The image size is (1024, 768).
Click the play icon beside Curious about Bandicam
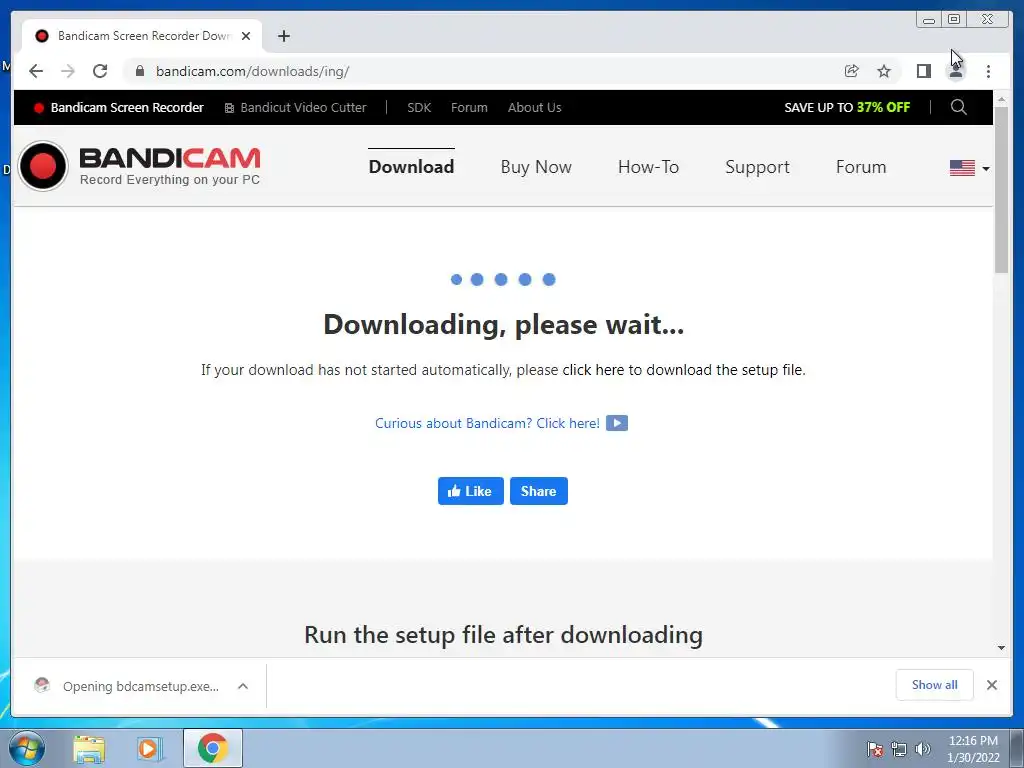[616, 423]
